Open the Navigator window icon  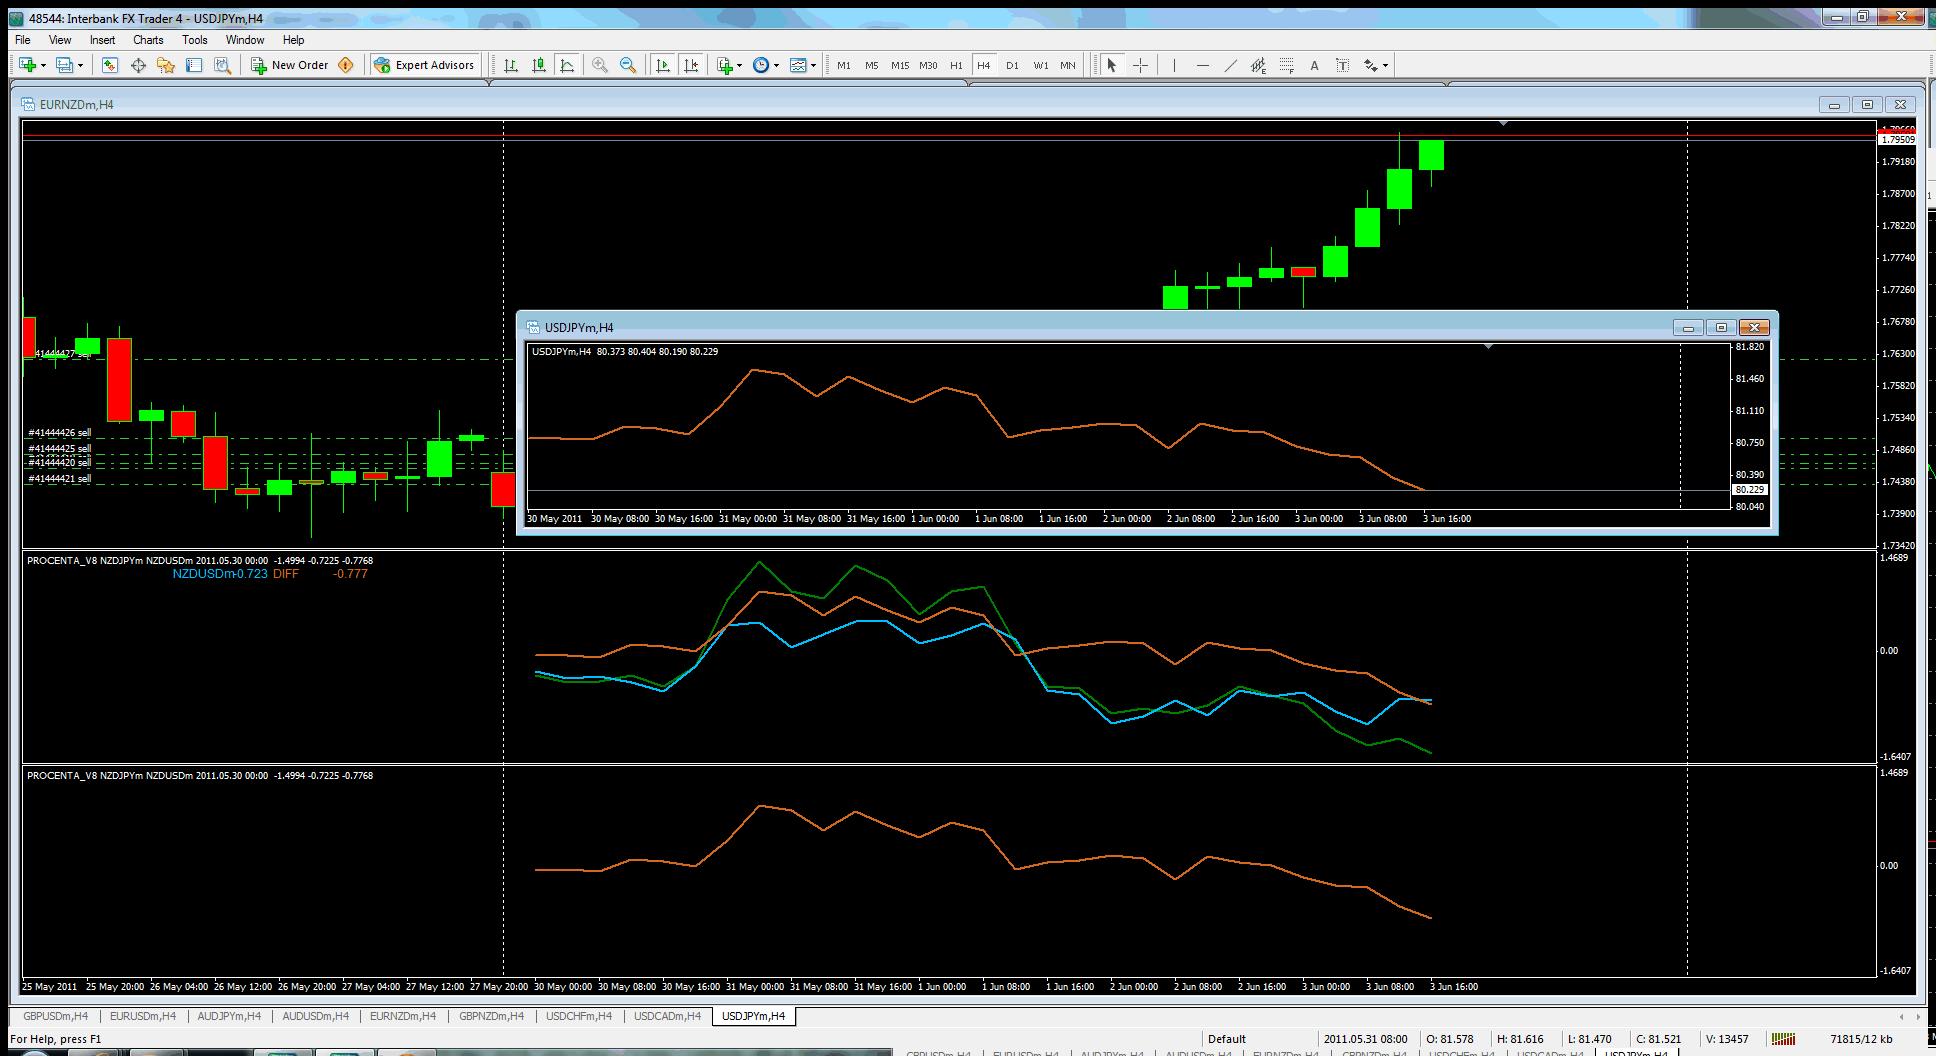(166, 65)
